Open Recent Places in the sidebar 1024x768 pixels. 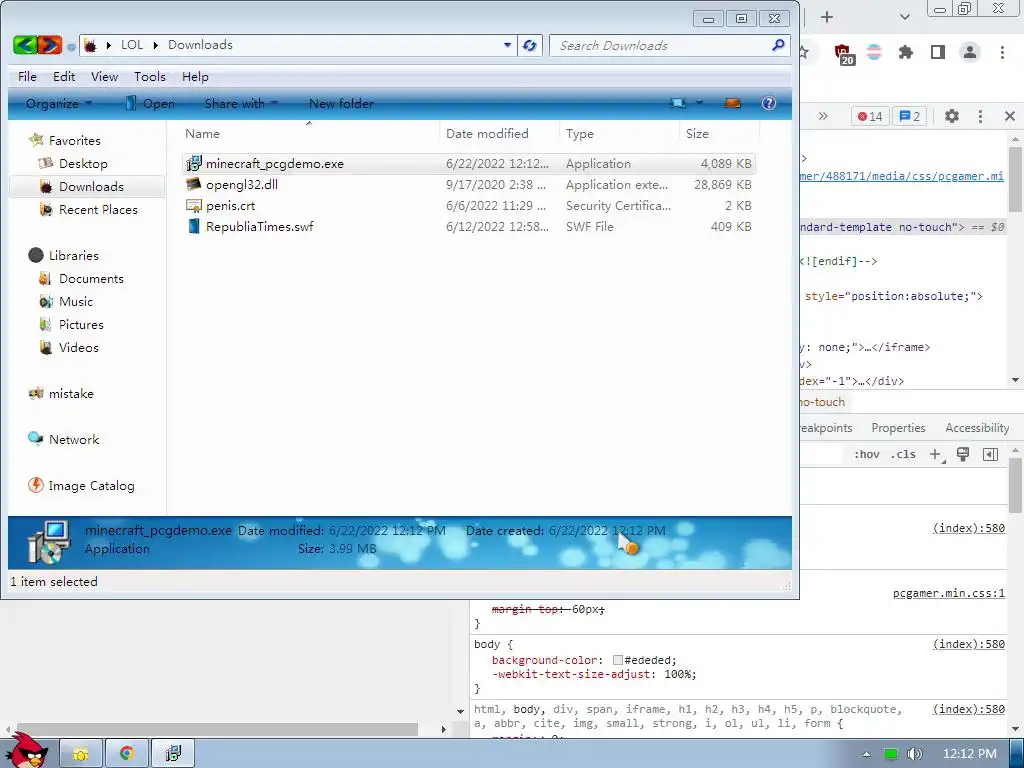[98, 210]
